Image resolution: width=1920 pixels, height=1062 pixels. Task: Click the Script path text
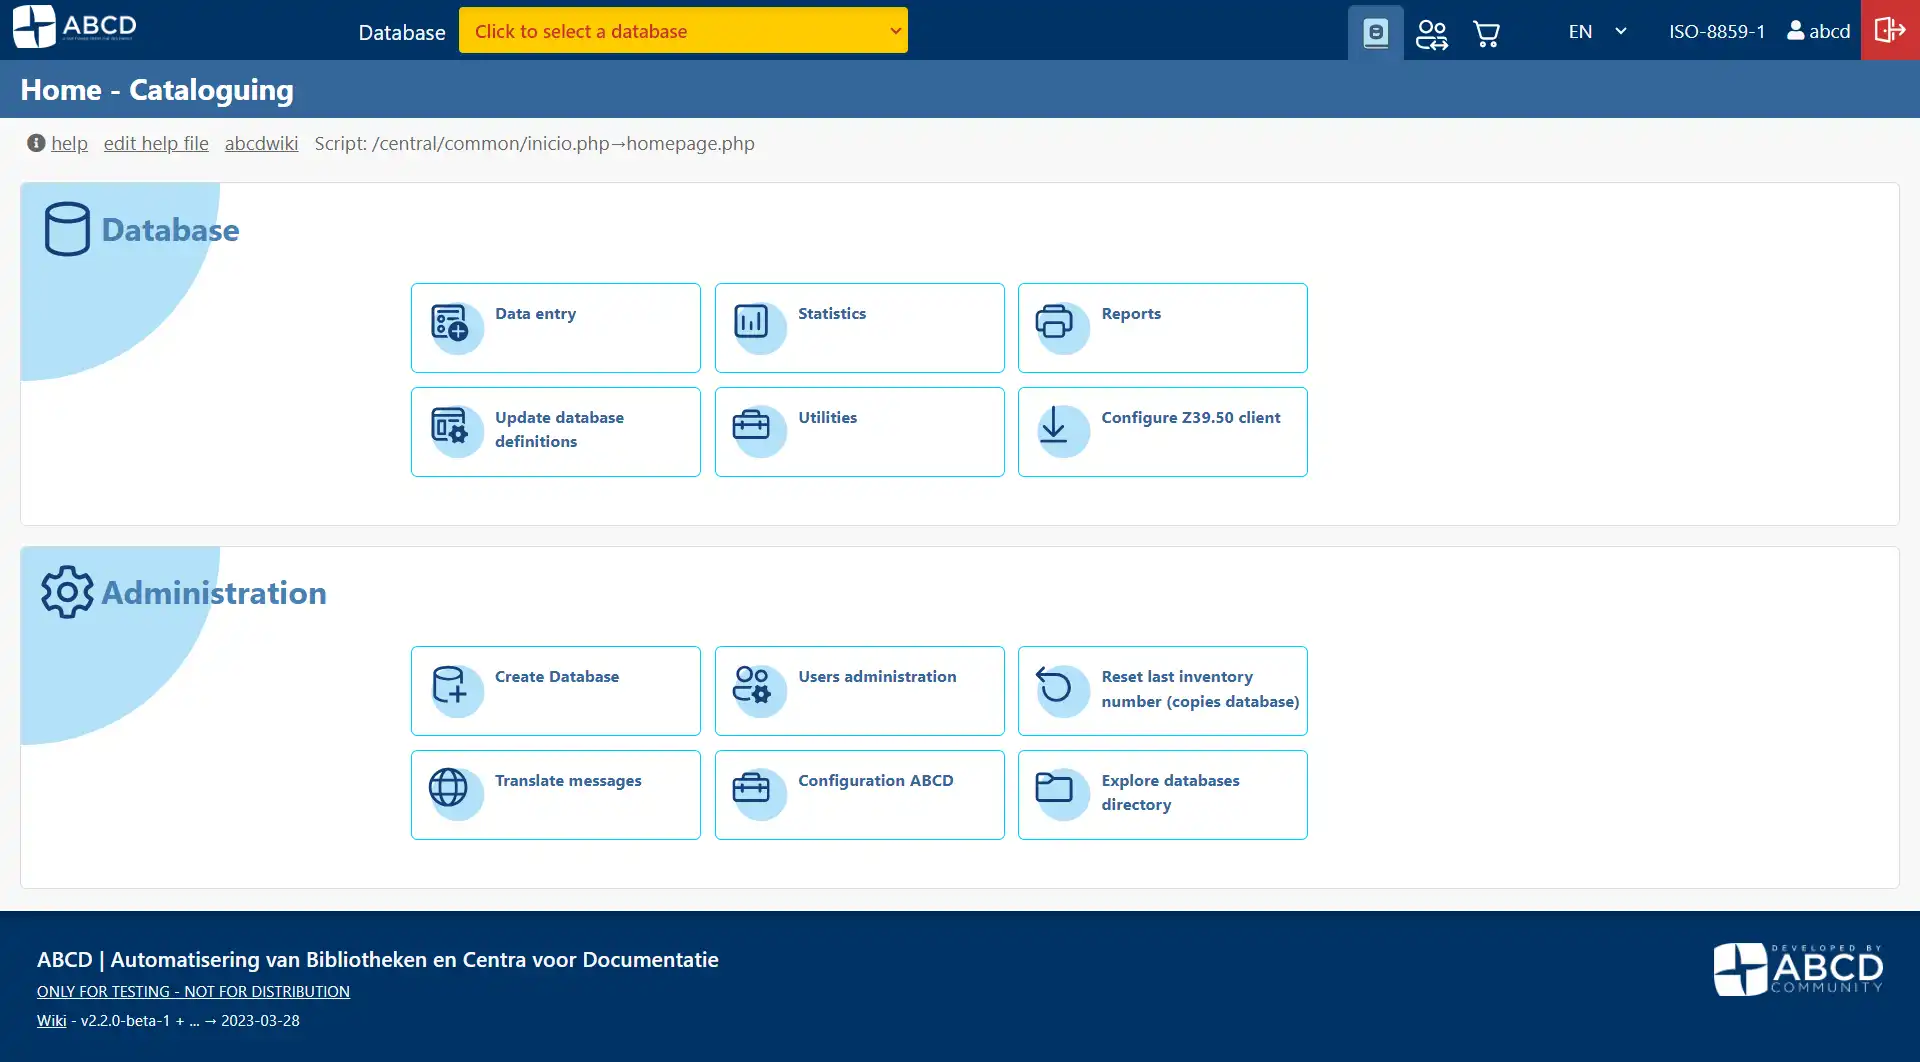click(534, 143)
